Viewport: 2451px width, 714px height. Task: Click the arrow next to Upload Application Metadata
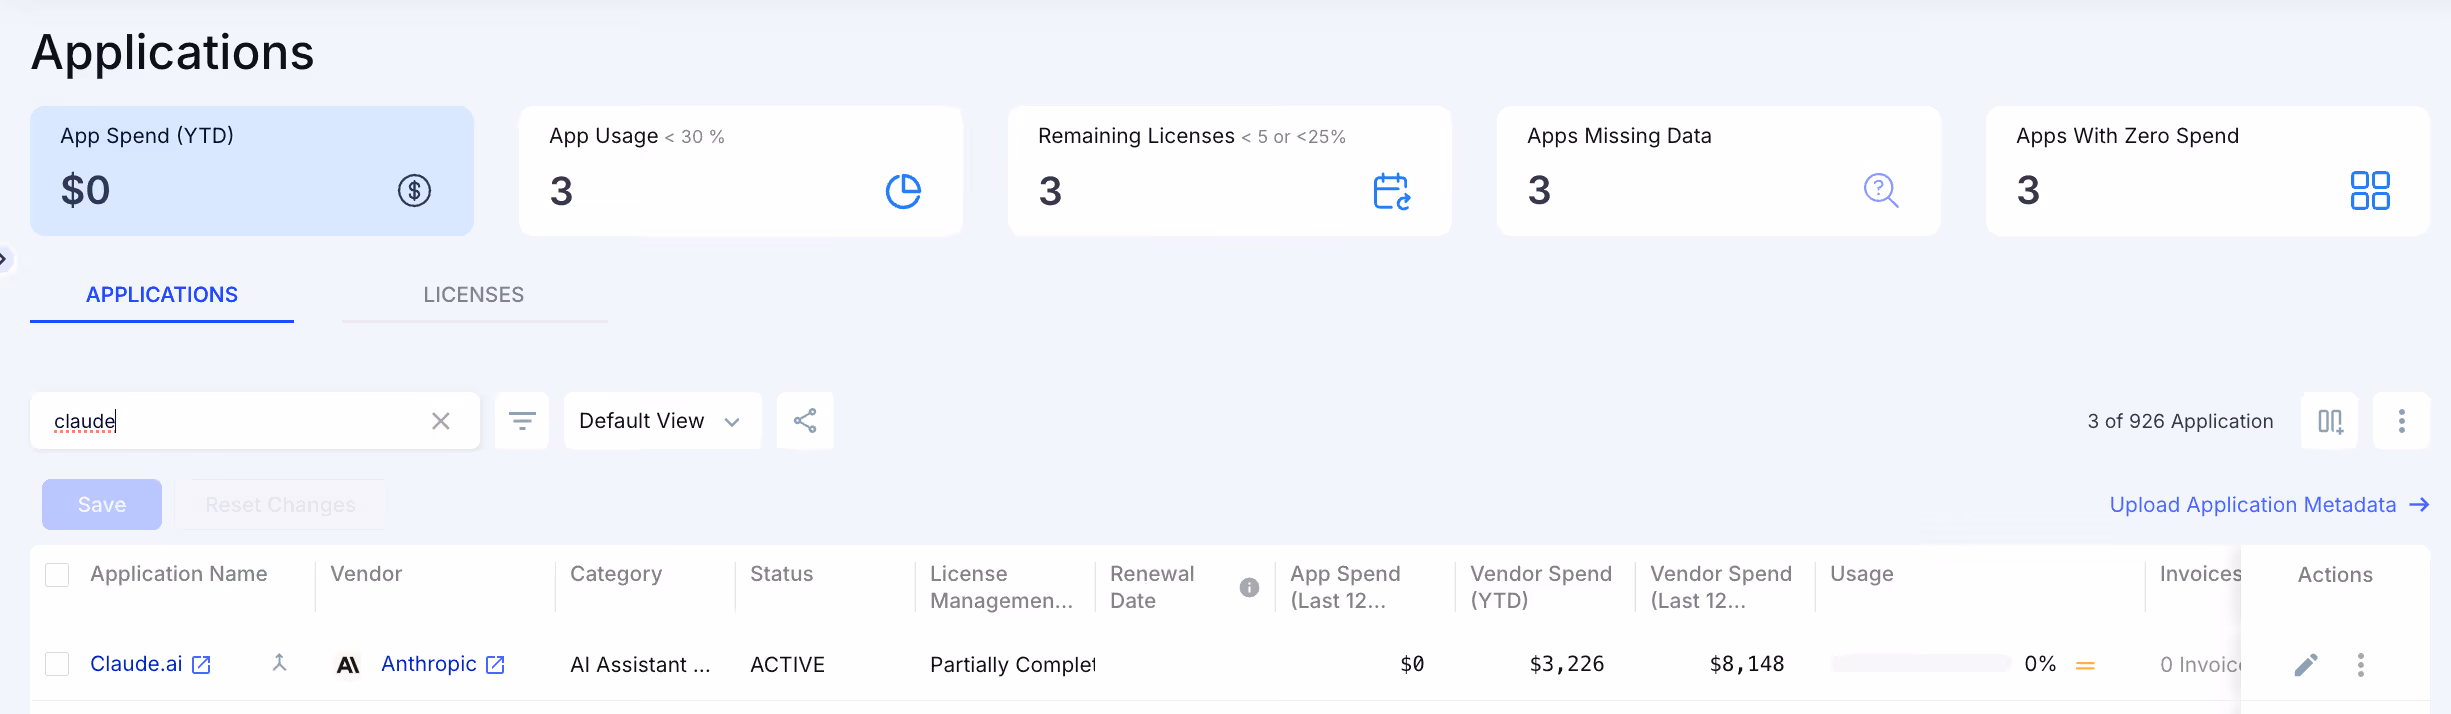click(2419, 505)
